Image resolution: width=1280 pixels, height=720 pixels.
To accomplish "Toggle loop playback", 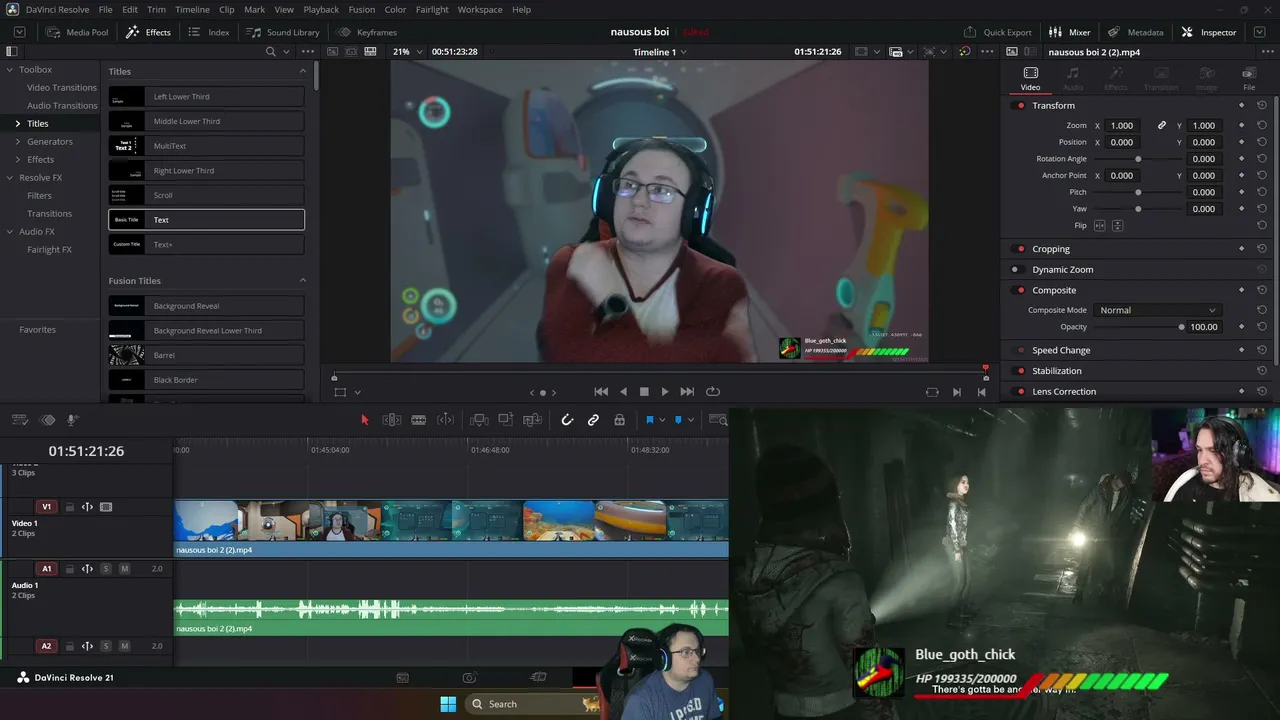I will [x=713, y=392].
